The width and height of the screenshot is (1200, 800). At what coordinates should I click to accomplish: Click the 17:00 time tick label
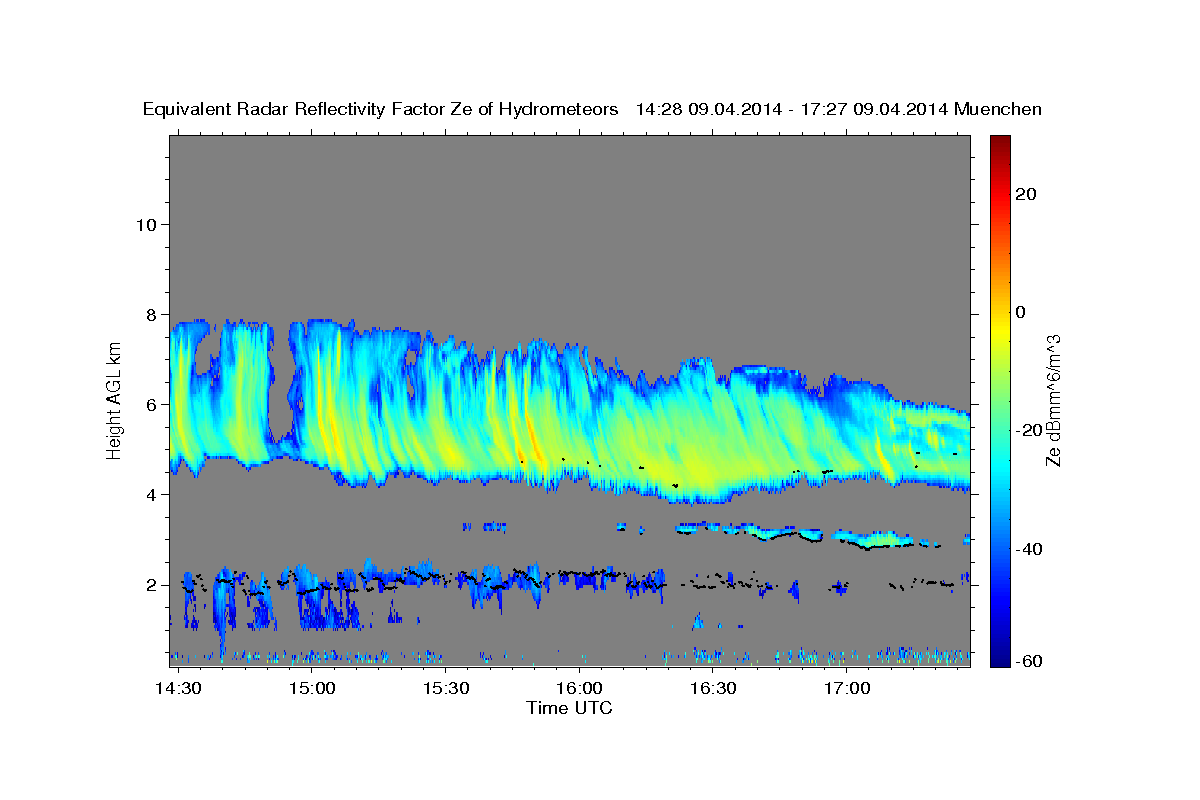846,689
